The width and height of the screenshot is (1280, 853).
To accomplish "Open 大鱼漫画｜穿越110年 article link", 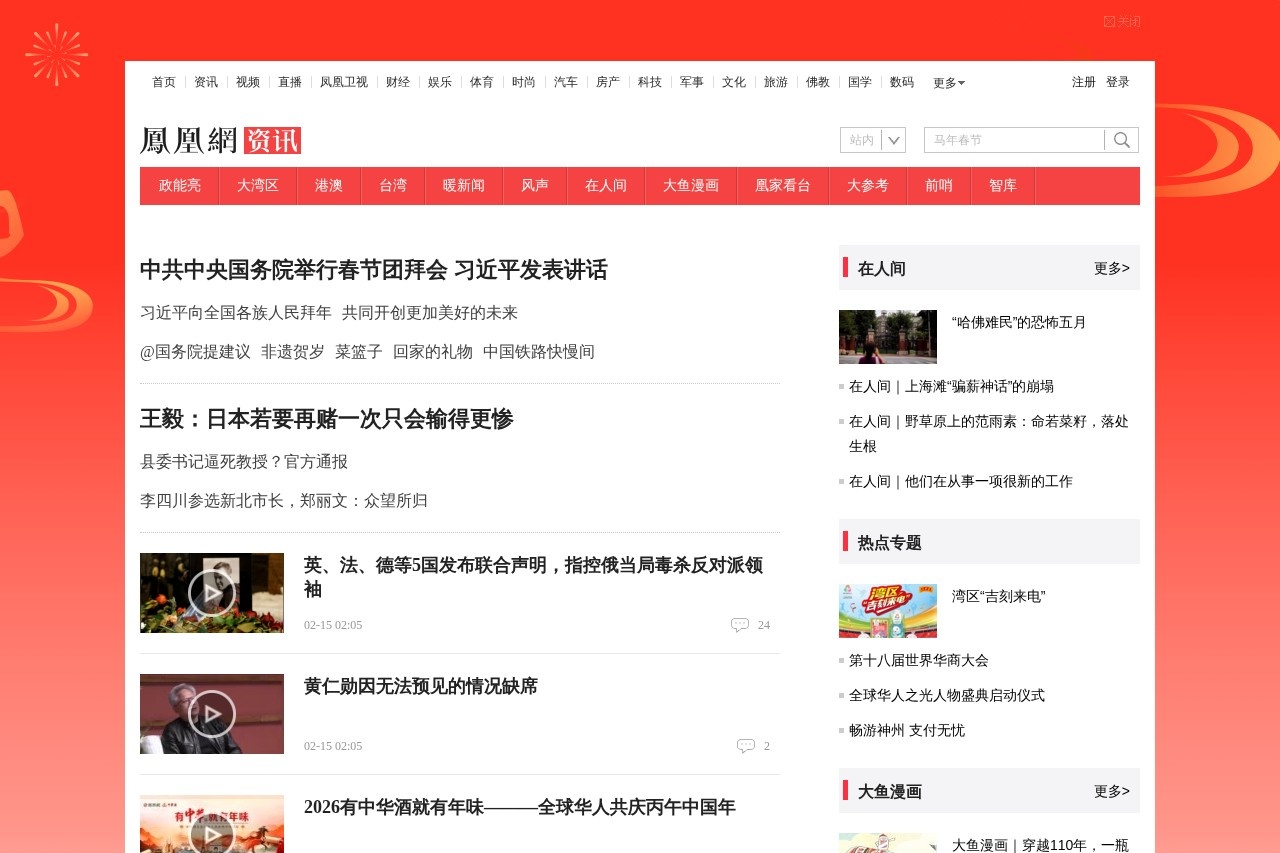I will click(1040, 845).
